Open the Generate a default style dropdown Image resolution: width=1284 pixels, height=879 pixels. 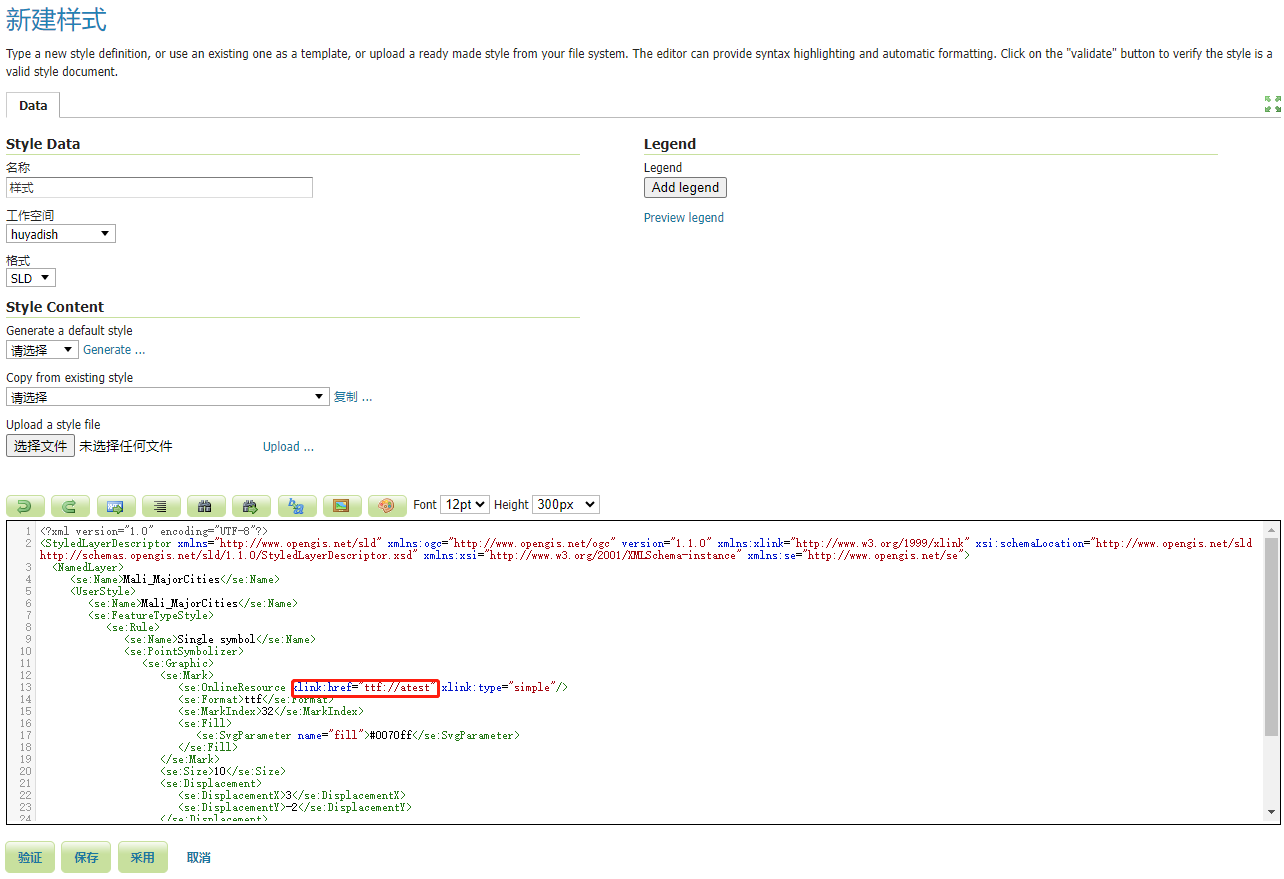click(x=42, y=349)
